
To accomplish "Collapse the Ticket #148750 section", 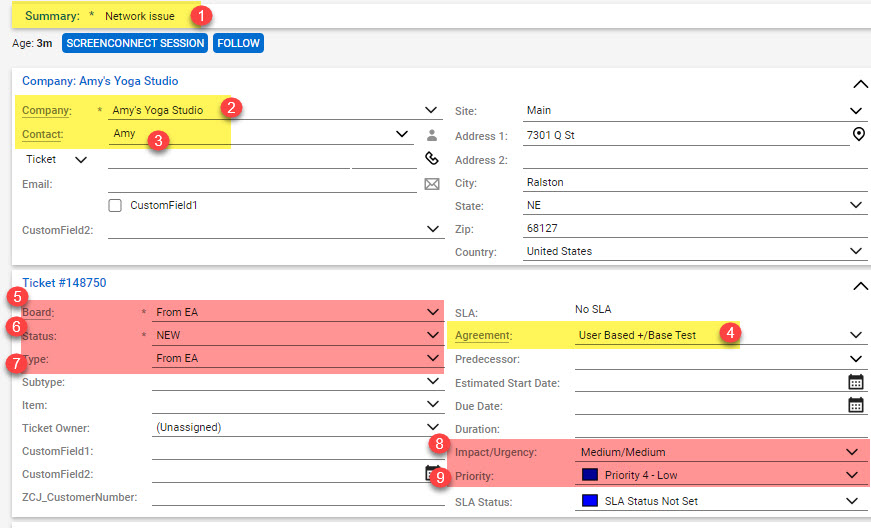I will point(857,287).
